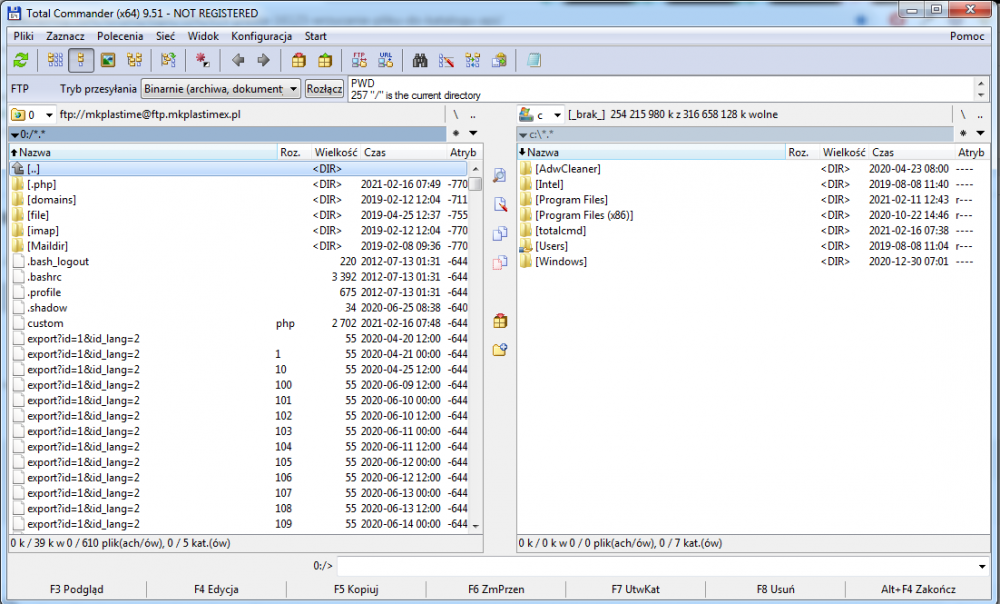Open the Notepad icon in toolbar
Viewport: 1000px width, 604px height.
[534, 61]
